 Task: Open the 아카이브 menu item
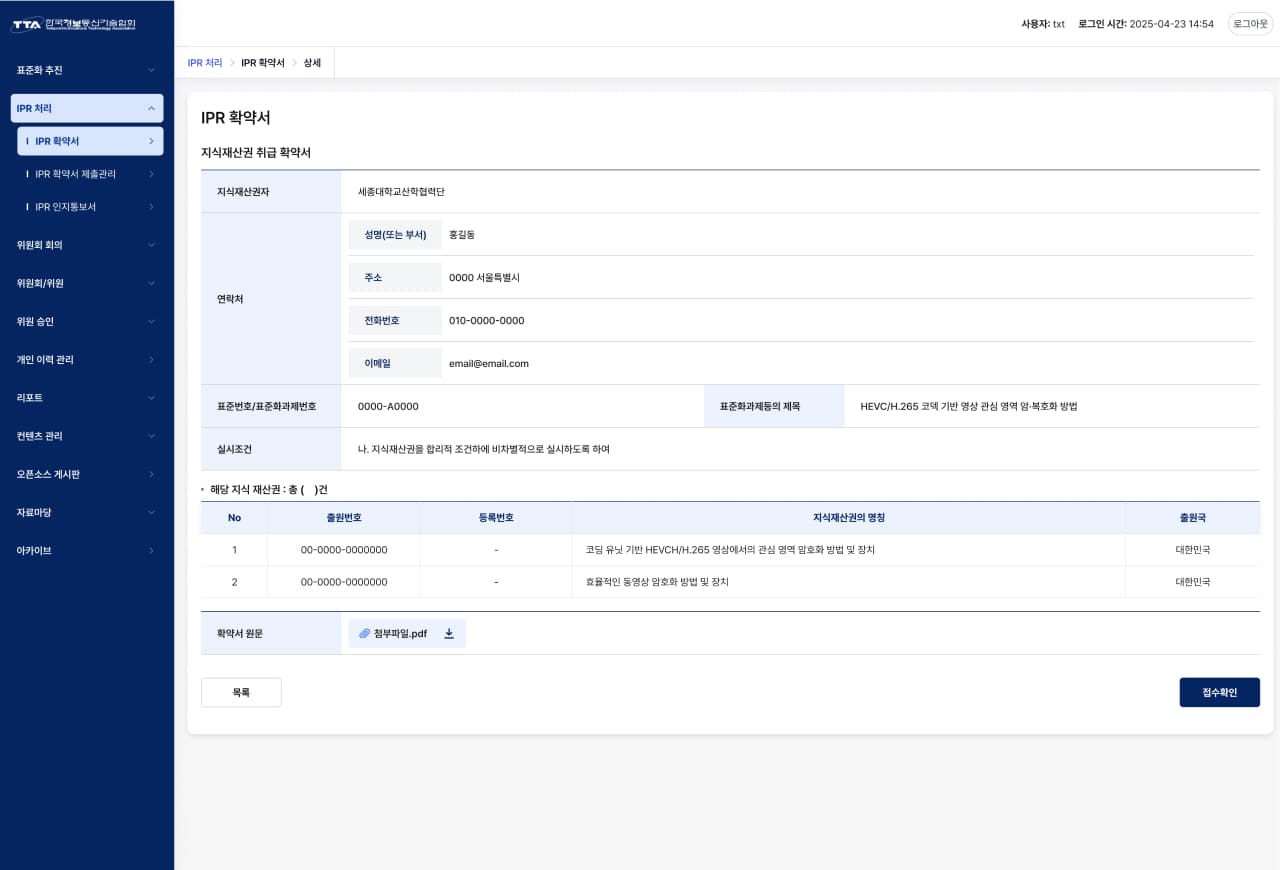(87, 551)
